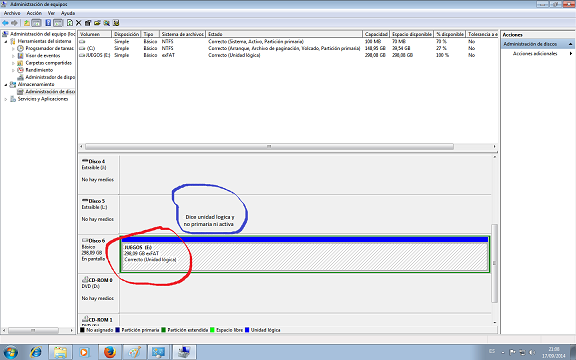This screenshot has height=360, width=576.
Task: Open the Windows Start button
Action: click(x=10, y=352)
